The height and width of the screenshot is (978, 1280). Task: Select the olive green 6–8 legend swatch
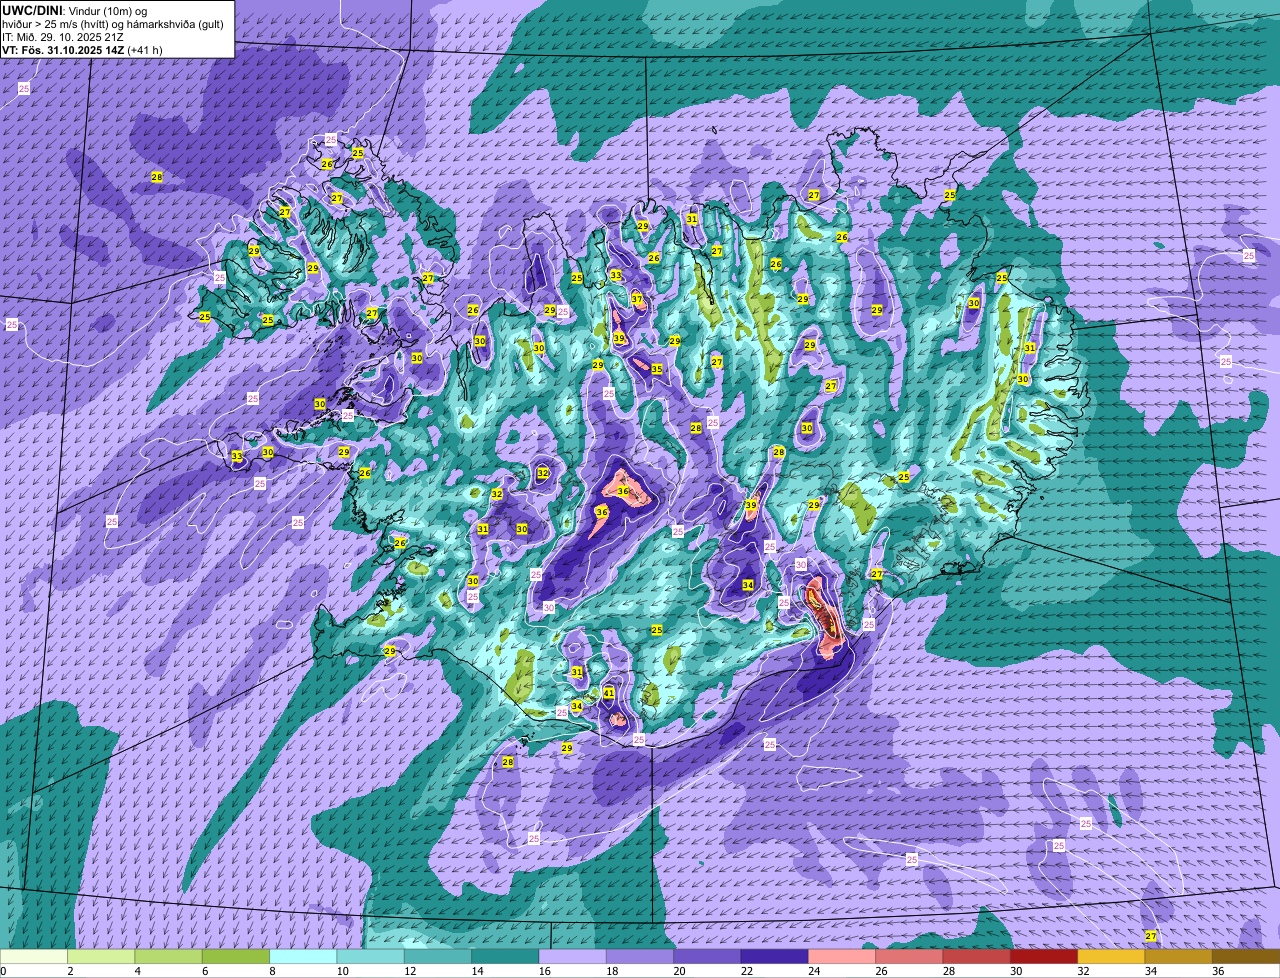(236, 956)
